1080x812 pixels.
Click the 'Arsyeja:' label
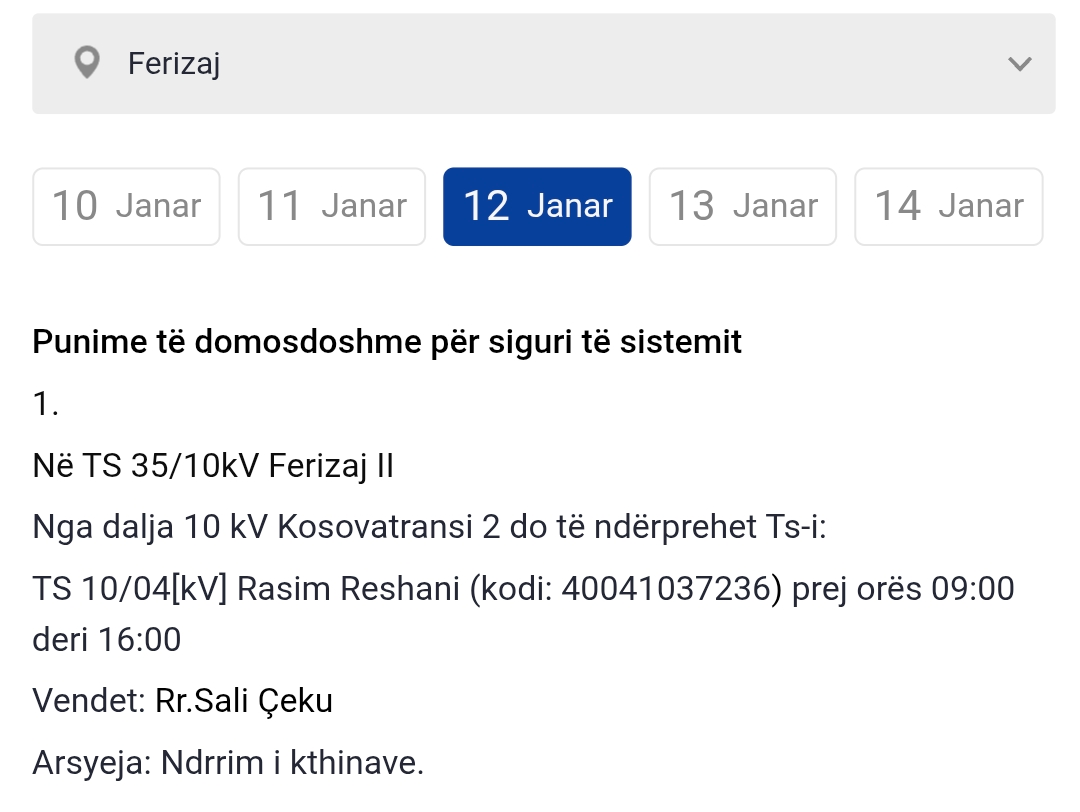coord(91,764)
